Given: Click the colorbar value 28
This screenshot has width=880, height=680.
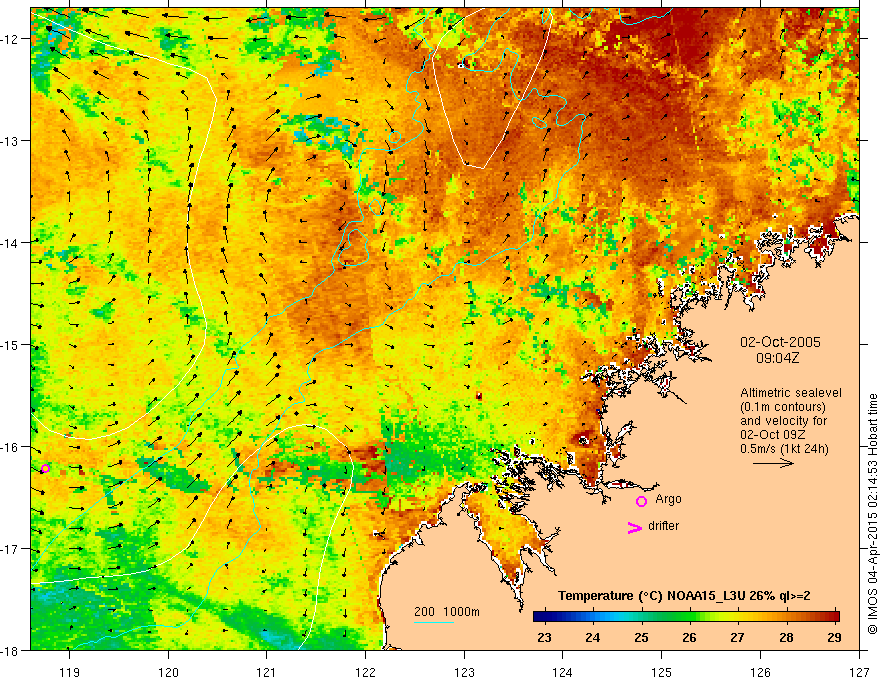Looking at the screenshot, I should click(x=786, y=637).
